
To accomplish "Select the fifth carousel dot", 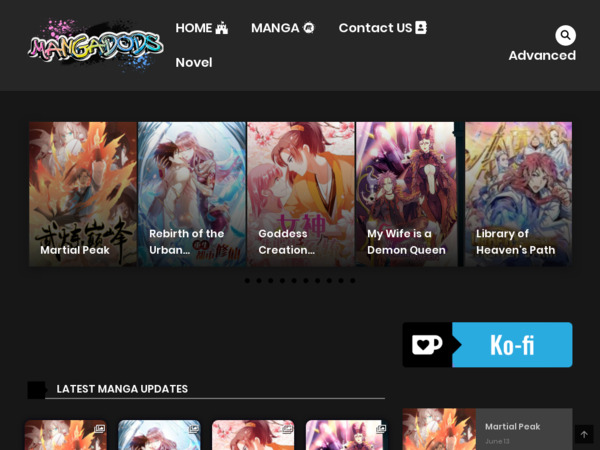I will (x=294, y=280).
